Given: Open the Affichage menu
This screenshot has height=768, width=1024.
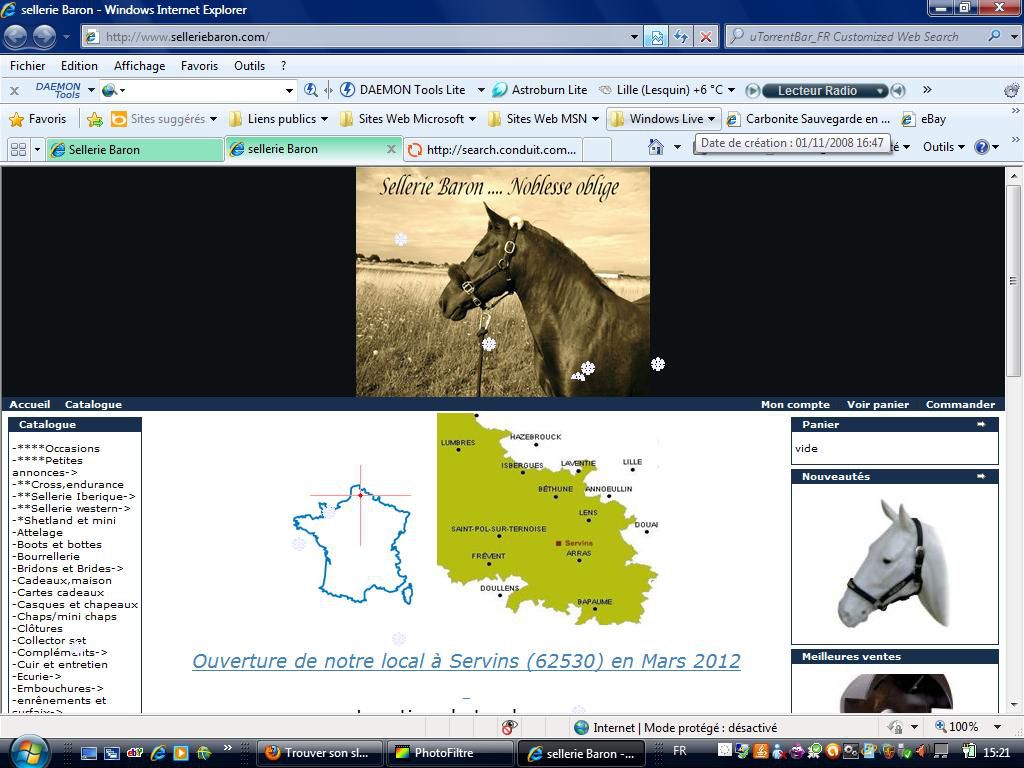Looking at the screenshot, I should pyautogui.click(x=139, y=66).
